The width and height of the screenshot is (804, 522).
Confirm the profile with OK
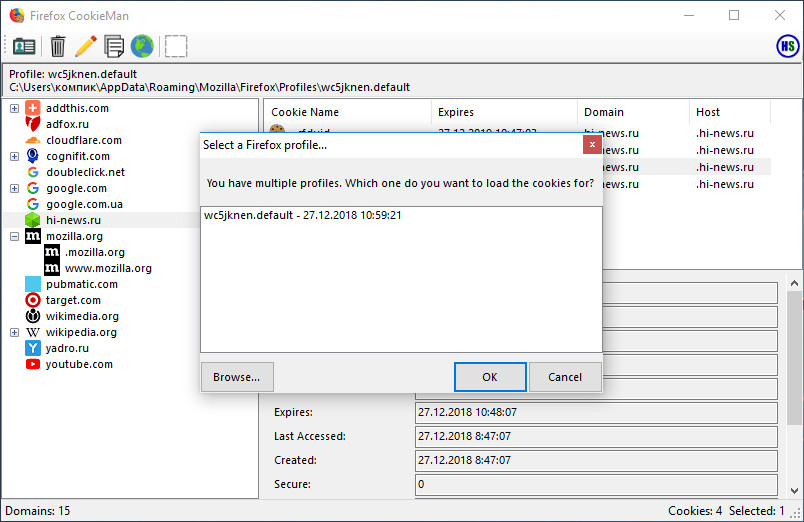coord(489,377)
